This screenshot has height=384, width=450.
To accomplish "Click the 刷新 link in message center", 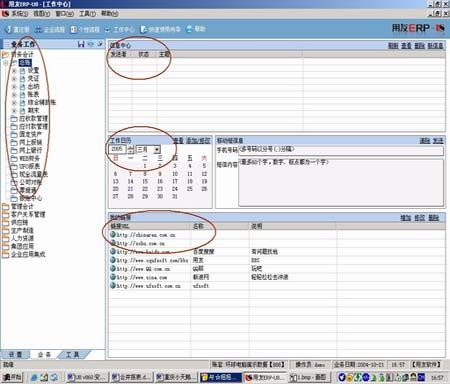I will pos(393,46).
